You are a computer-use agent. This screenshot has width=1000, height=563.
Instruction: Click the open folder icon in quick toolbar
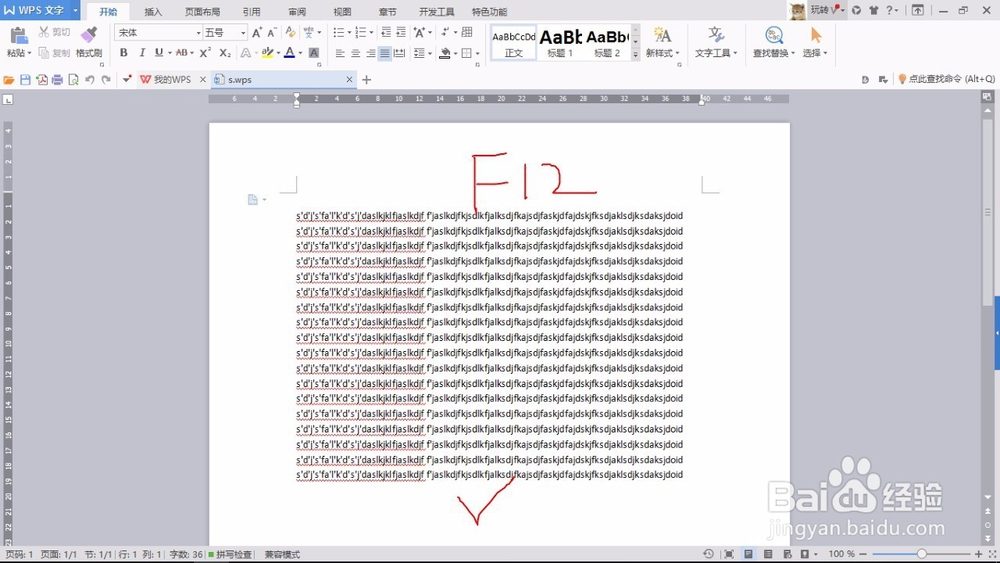click(9, 80)
